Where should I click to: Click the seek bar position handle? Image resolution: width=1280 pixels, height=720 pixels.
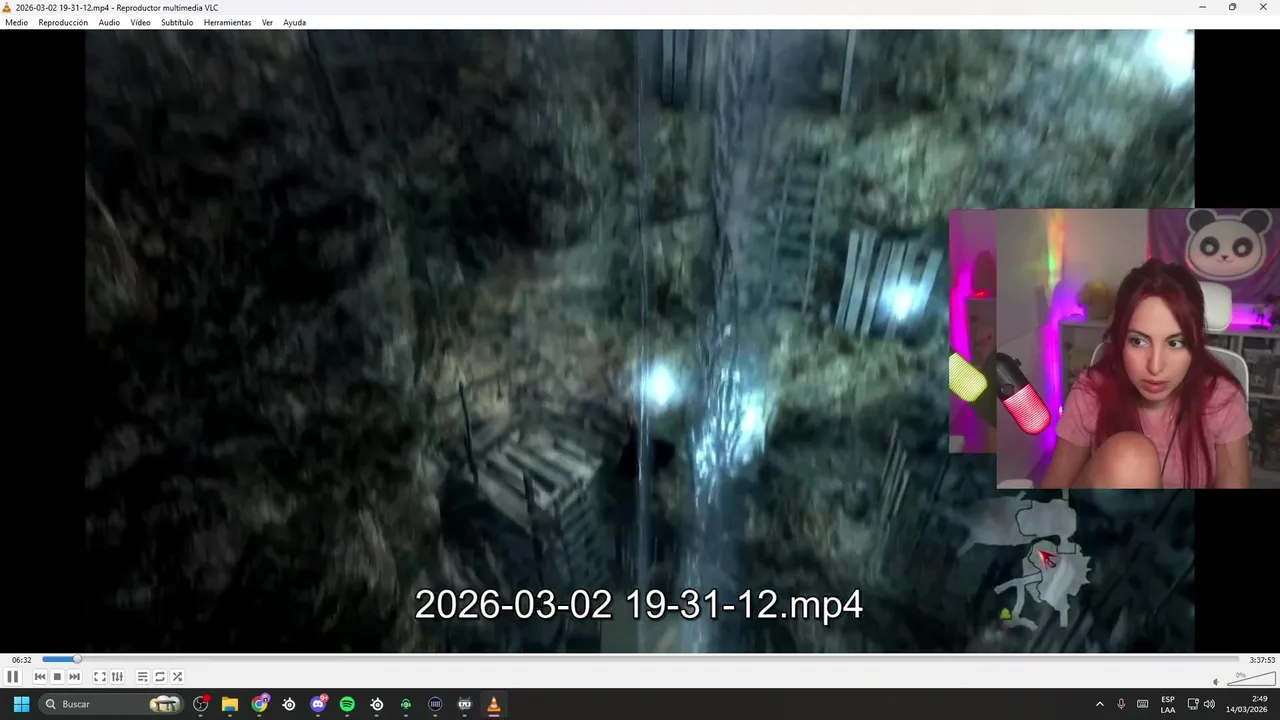pos(77,659)
